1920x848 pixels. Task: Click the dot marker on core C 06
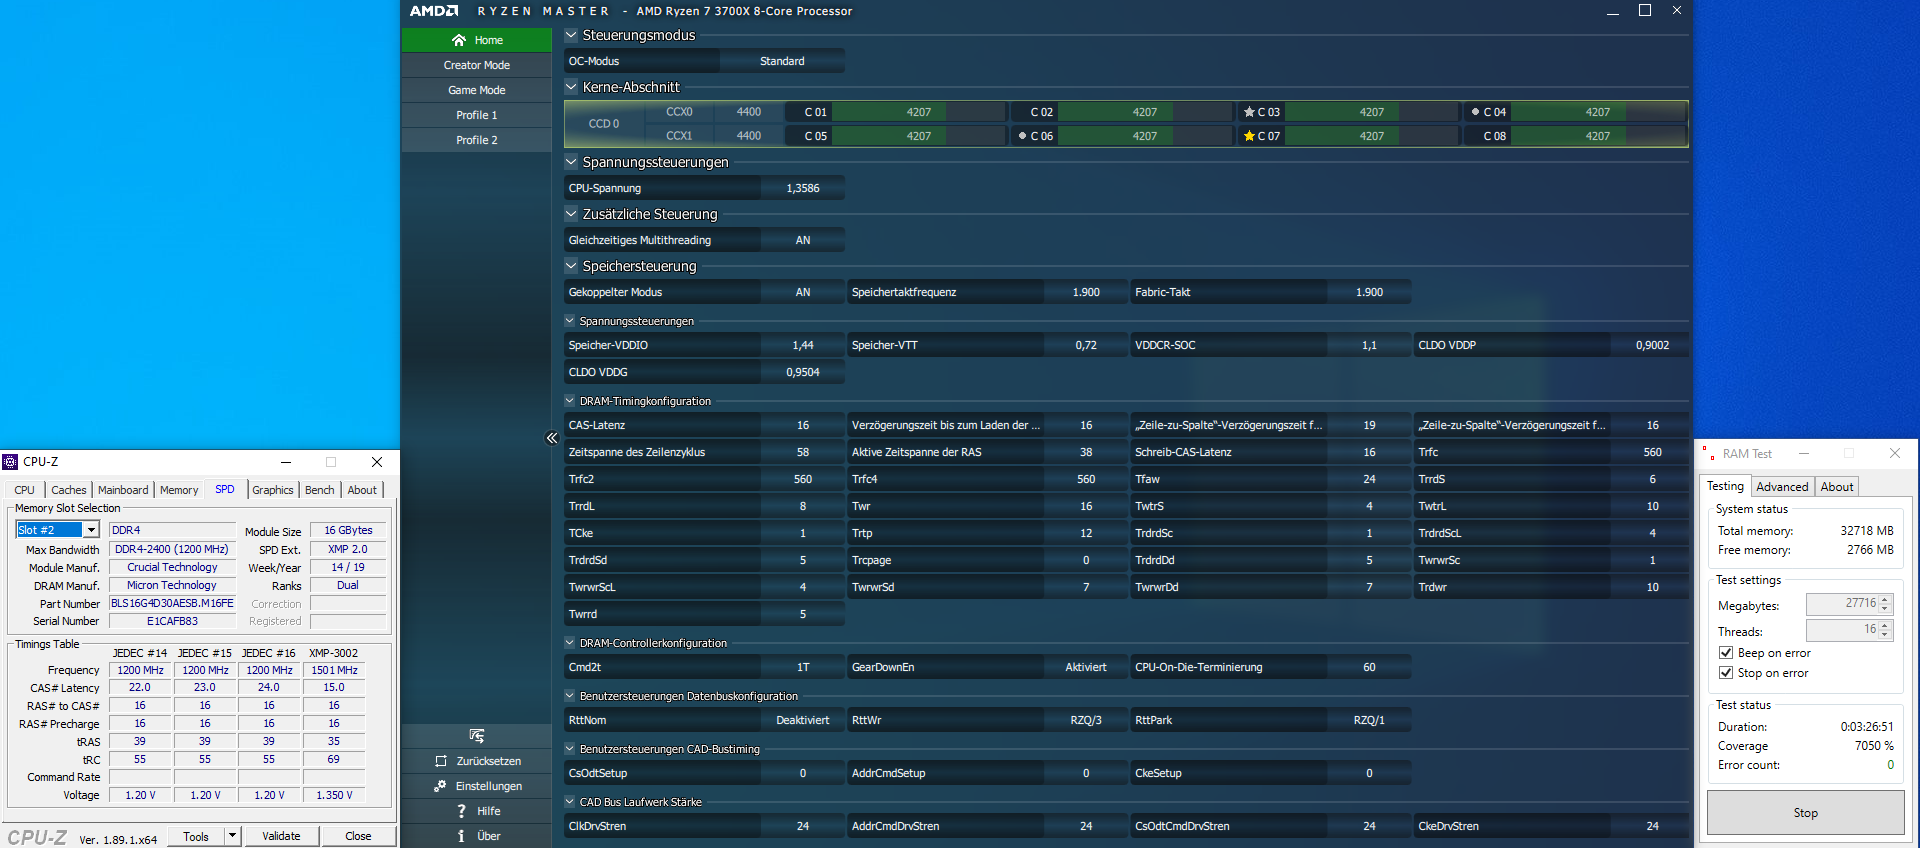pyautogui.click(x=1022, y=136)
